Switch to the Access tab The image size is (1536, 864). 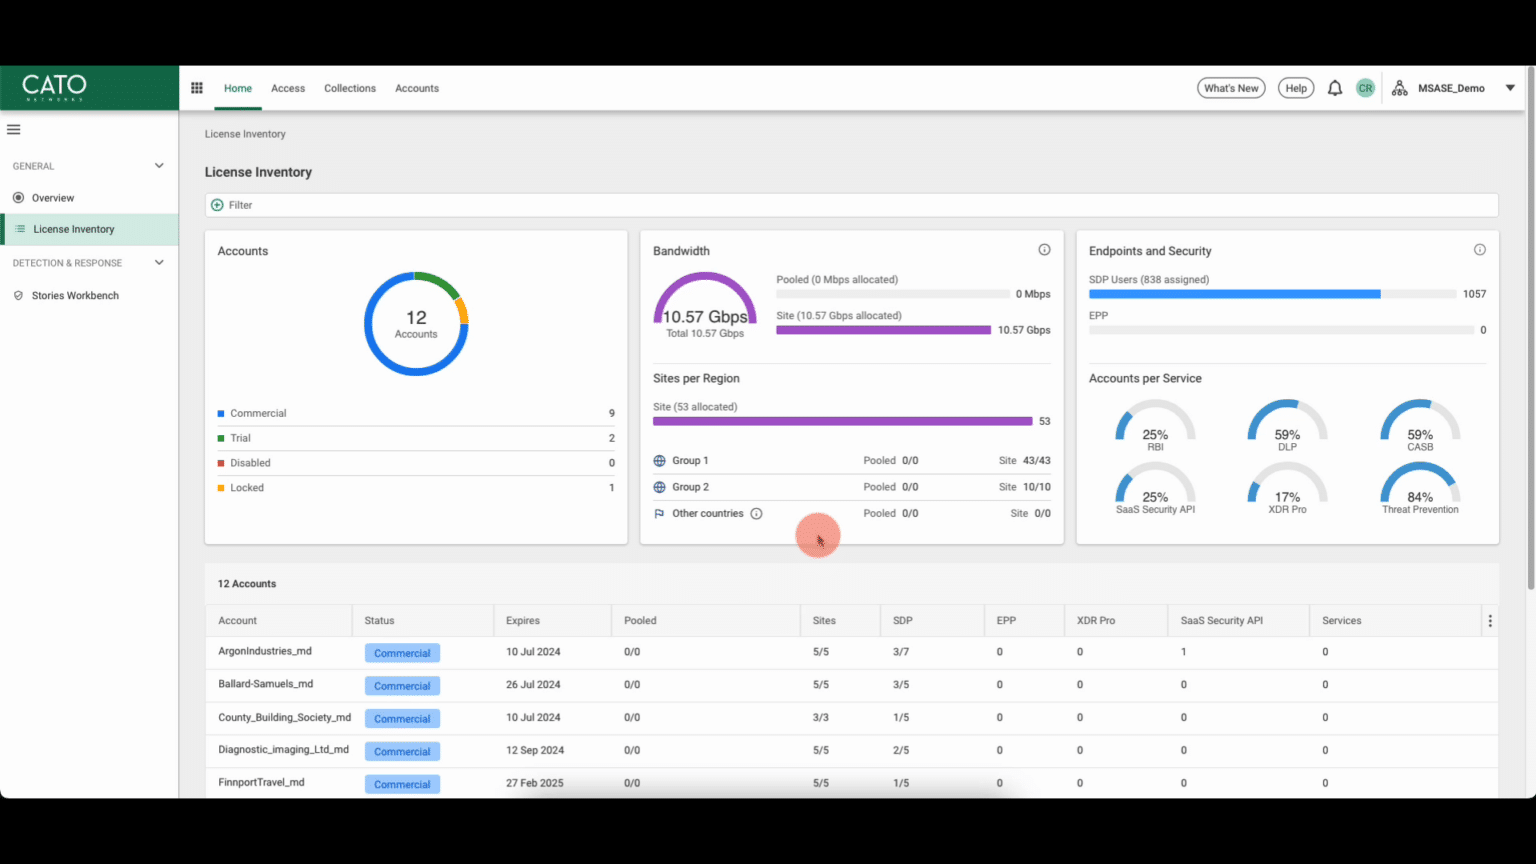pyautogui.click(x=288, y=88)
